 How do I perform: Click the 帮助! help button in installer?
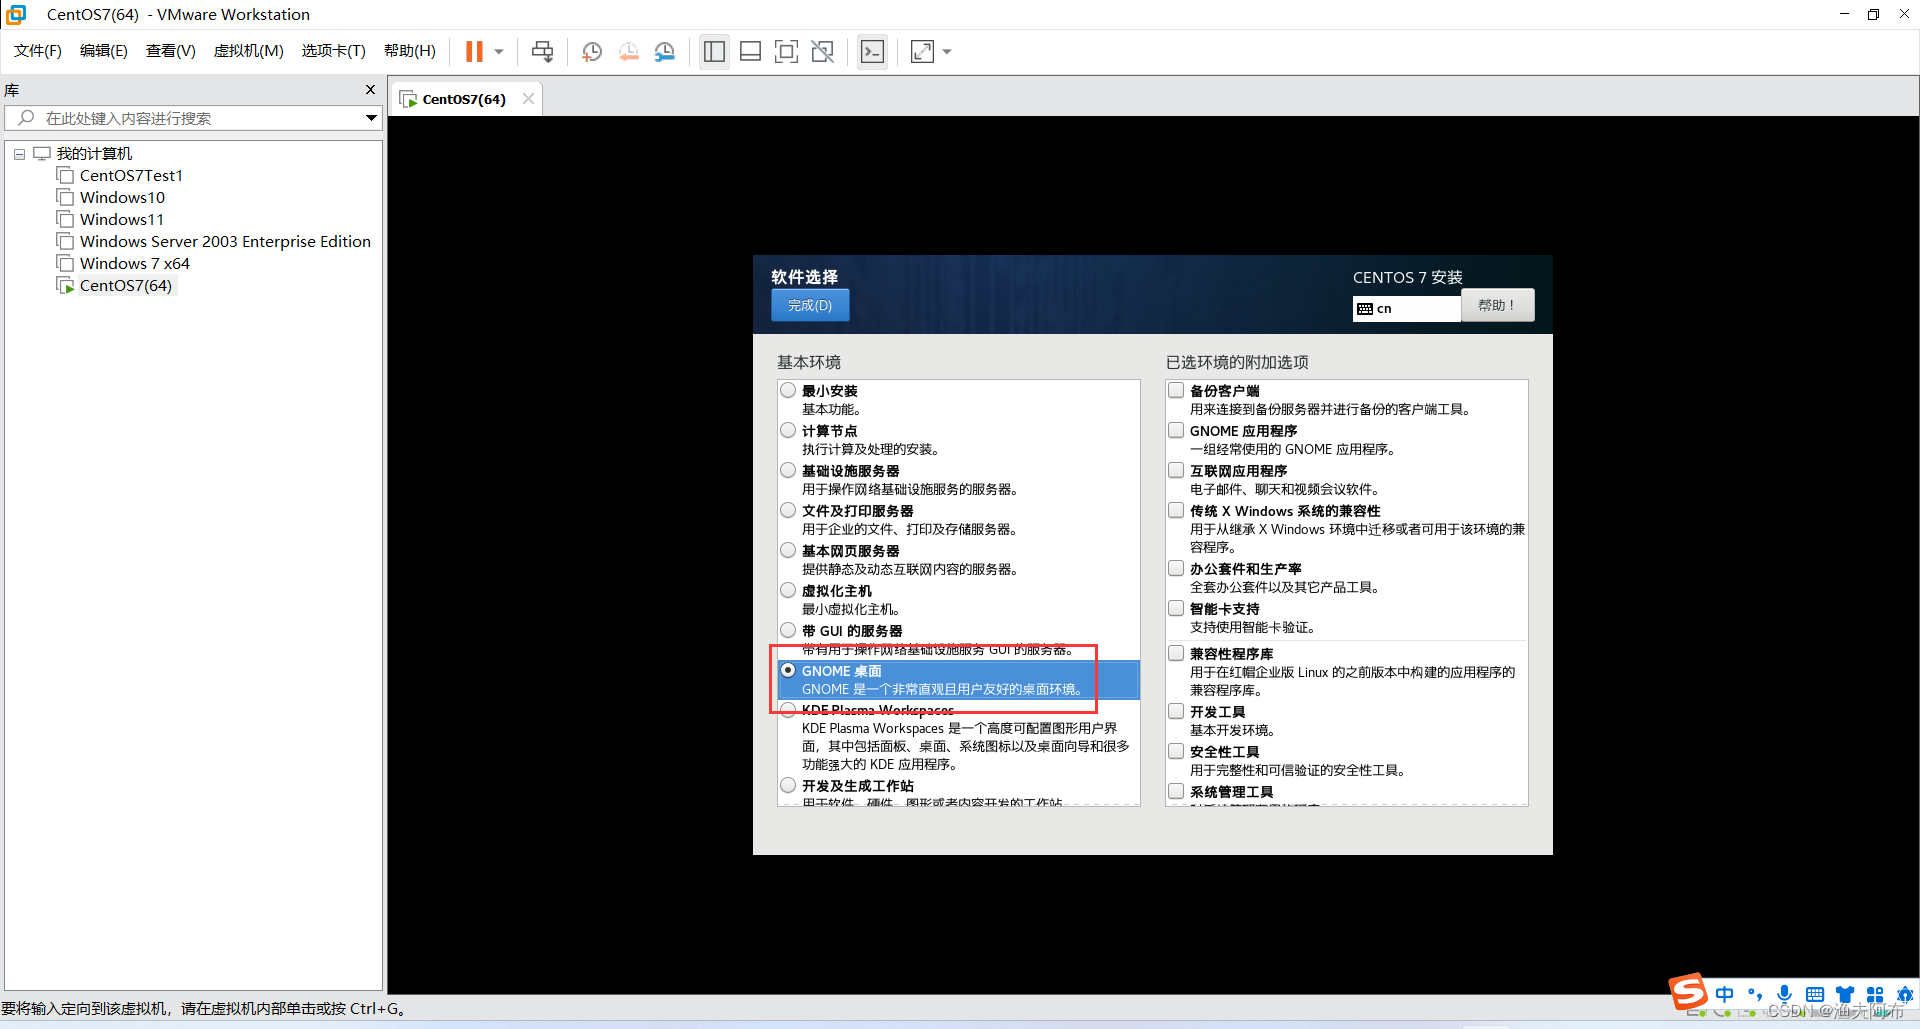pos(1497,305)
